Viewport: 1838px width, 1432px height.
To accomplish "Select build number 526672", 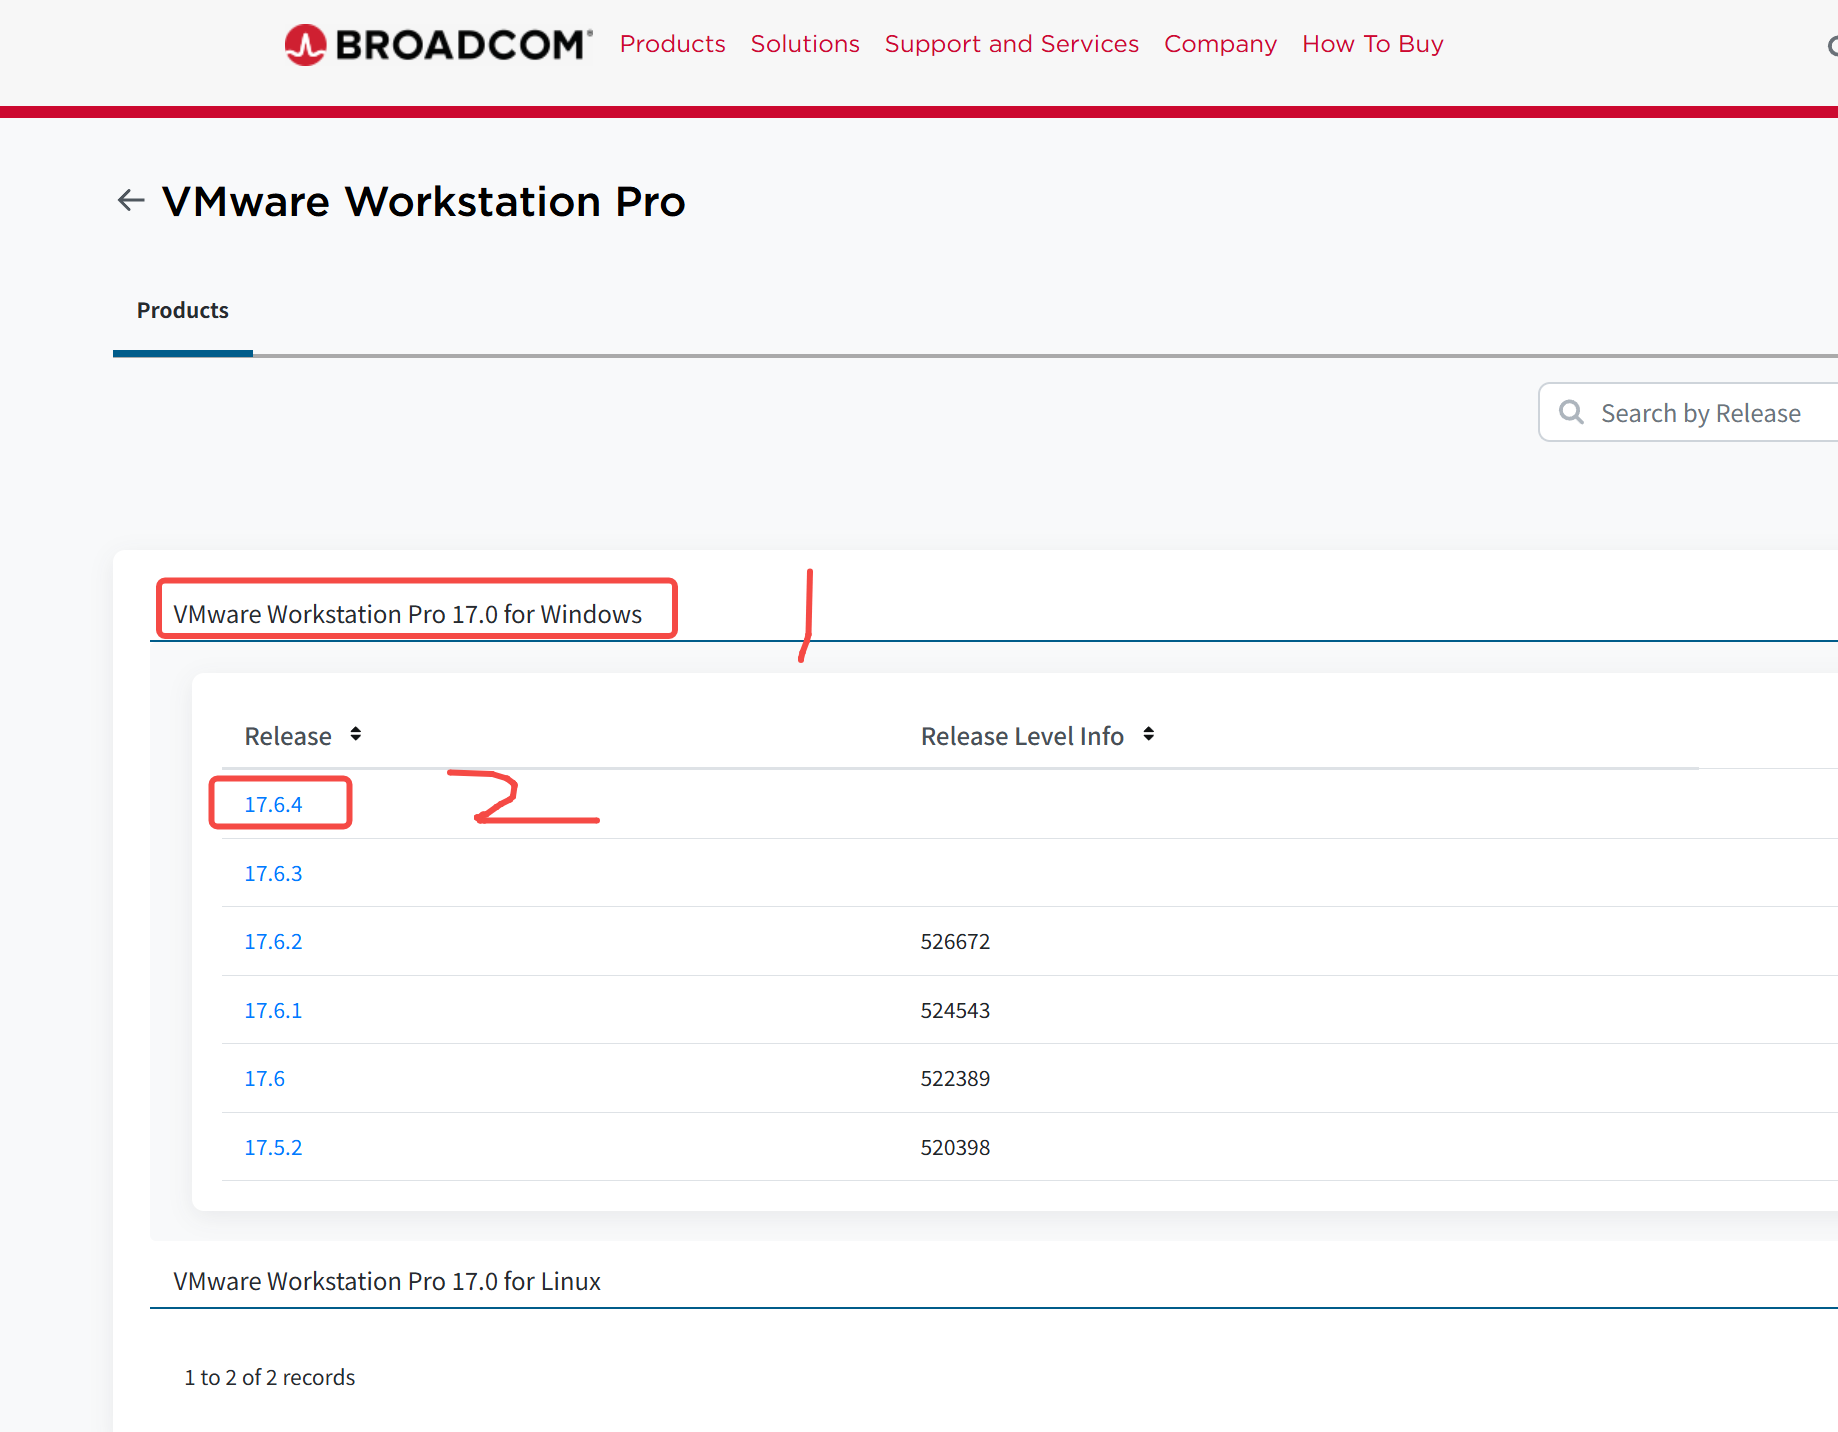I will tap(955, 942).
